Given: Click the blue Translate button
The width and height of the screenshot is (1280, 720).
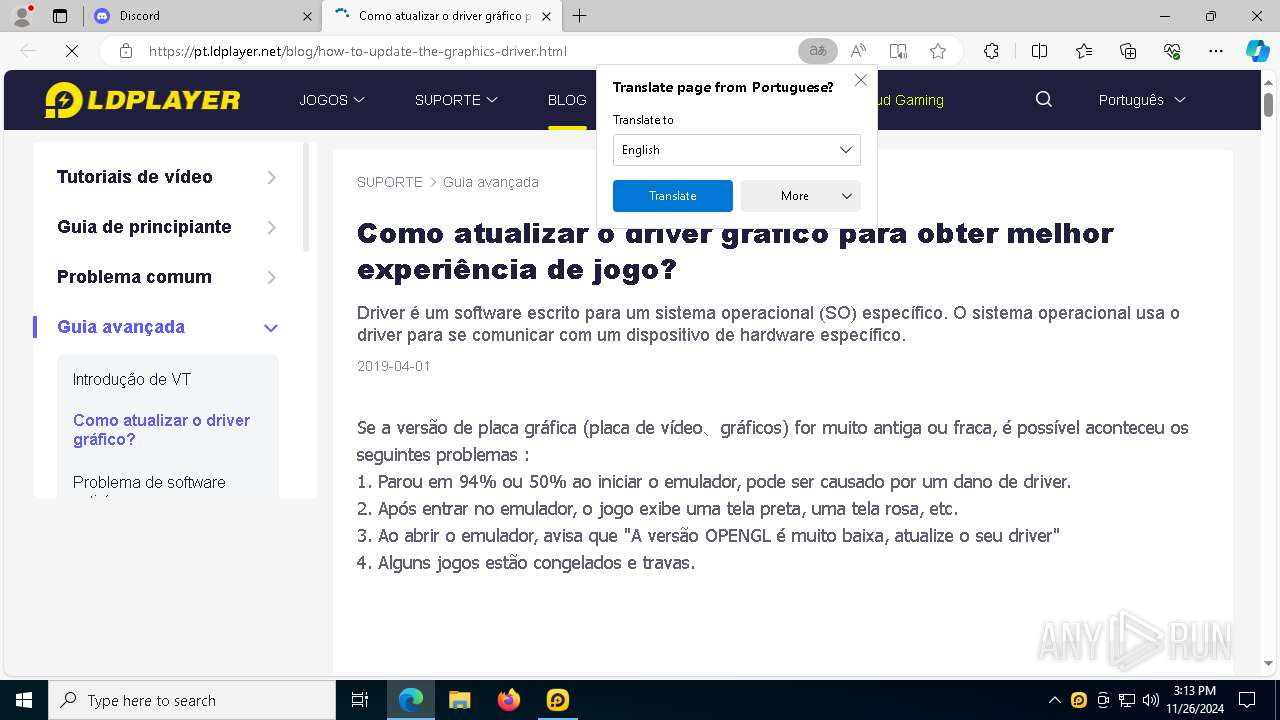Looking at the screenshot, I should coord(673,196).
